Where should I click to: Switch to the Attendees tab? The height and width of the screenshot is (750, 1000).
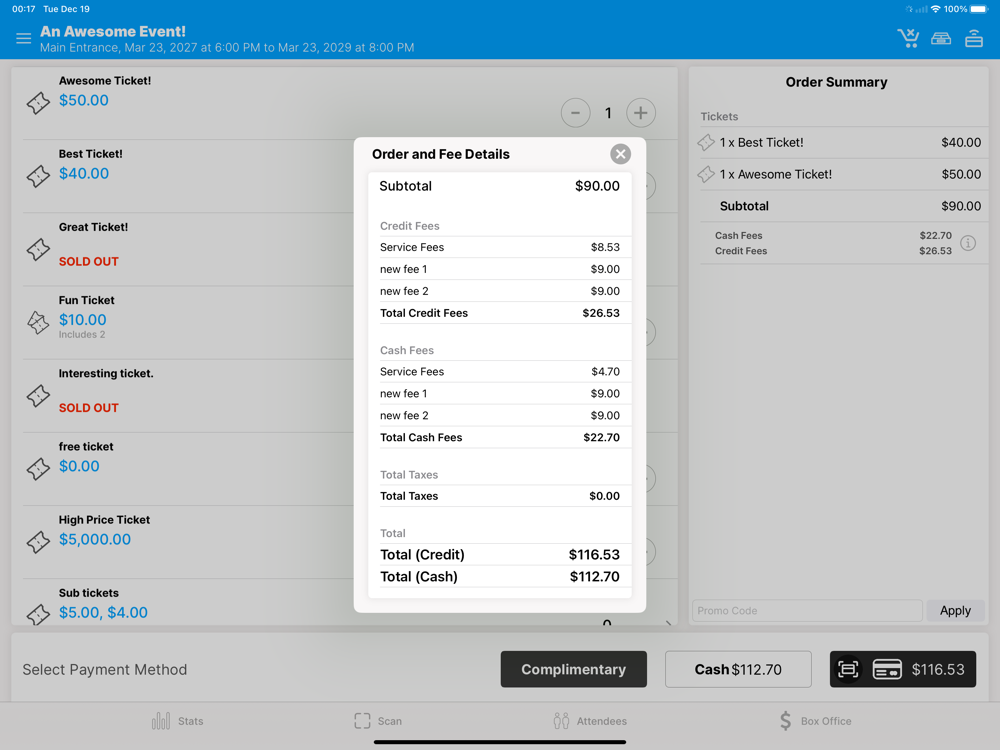590,721
